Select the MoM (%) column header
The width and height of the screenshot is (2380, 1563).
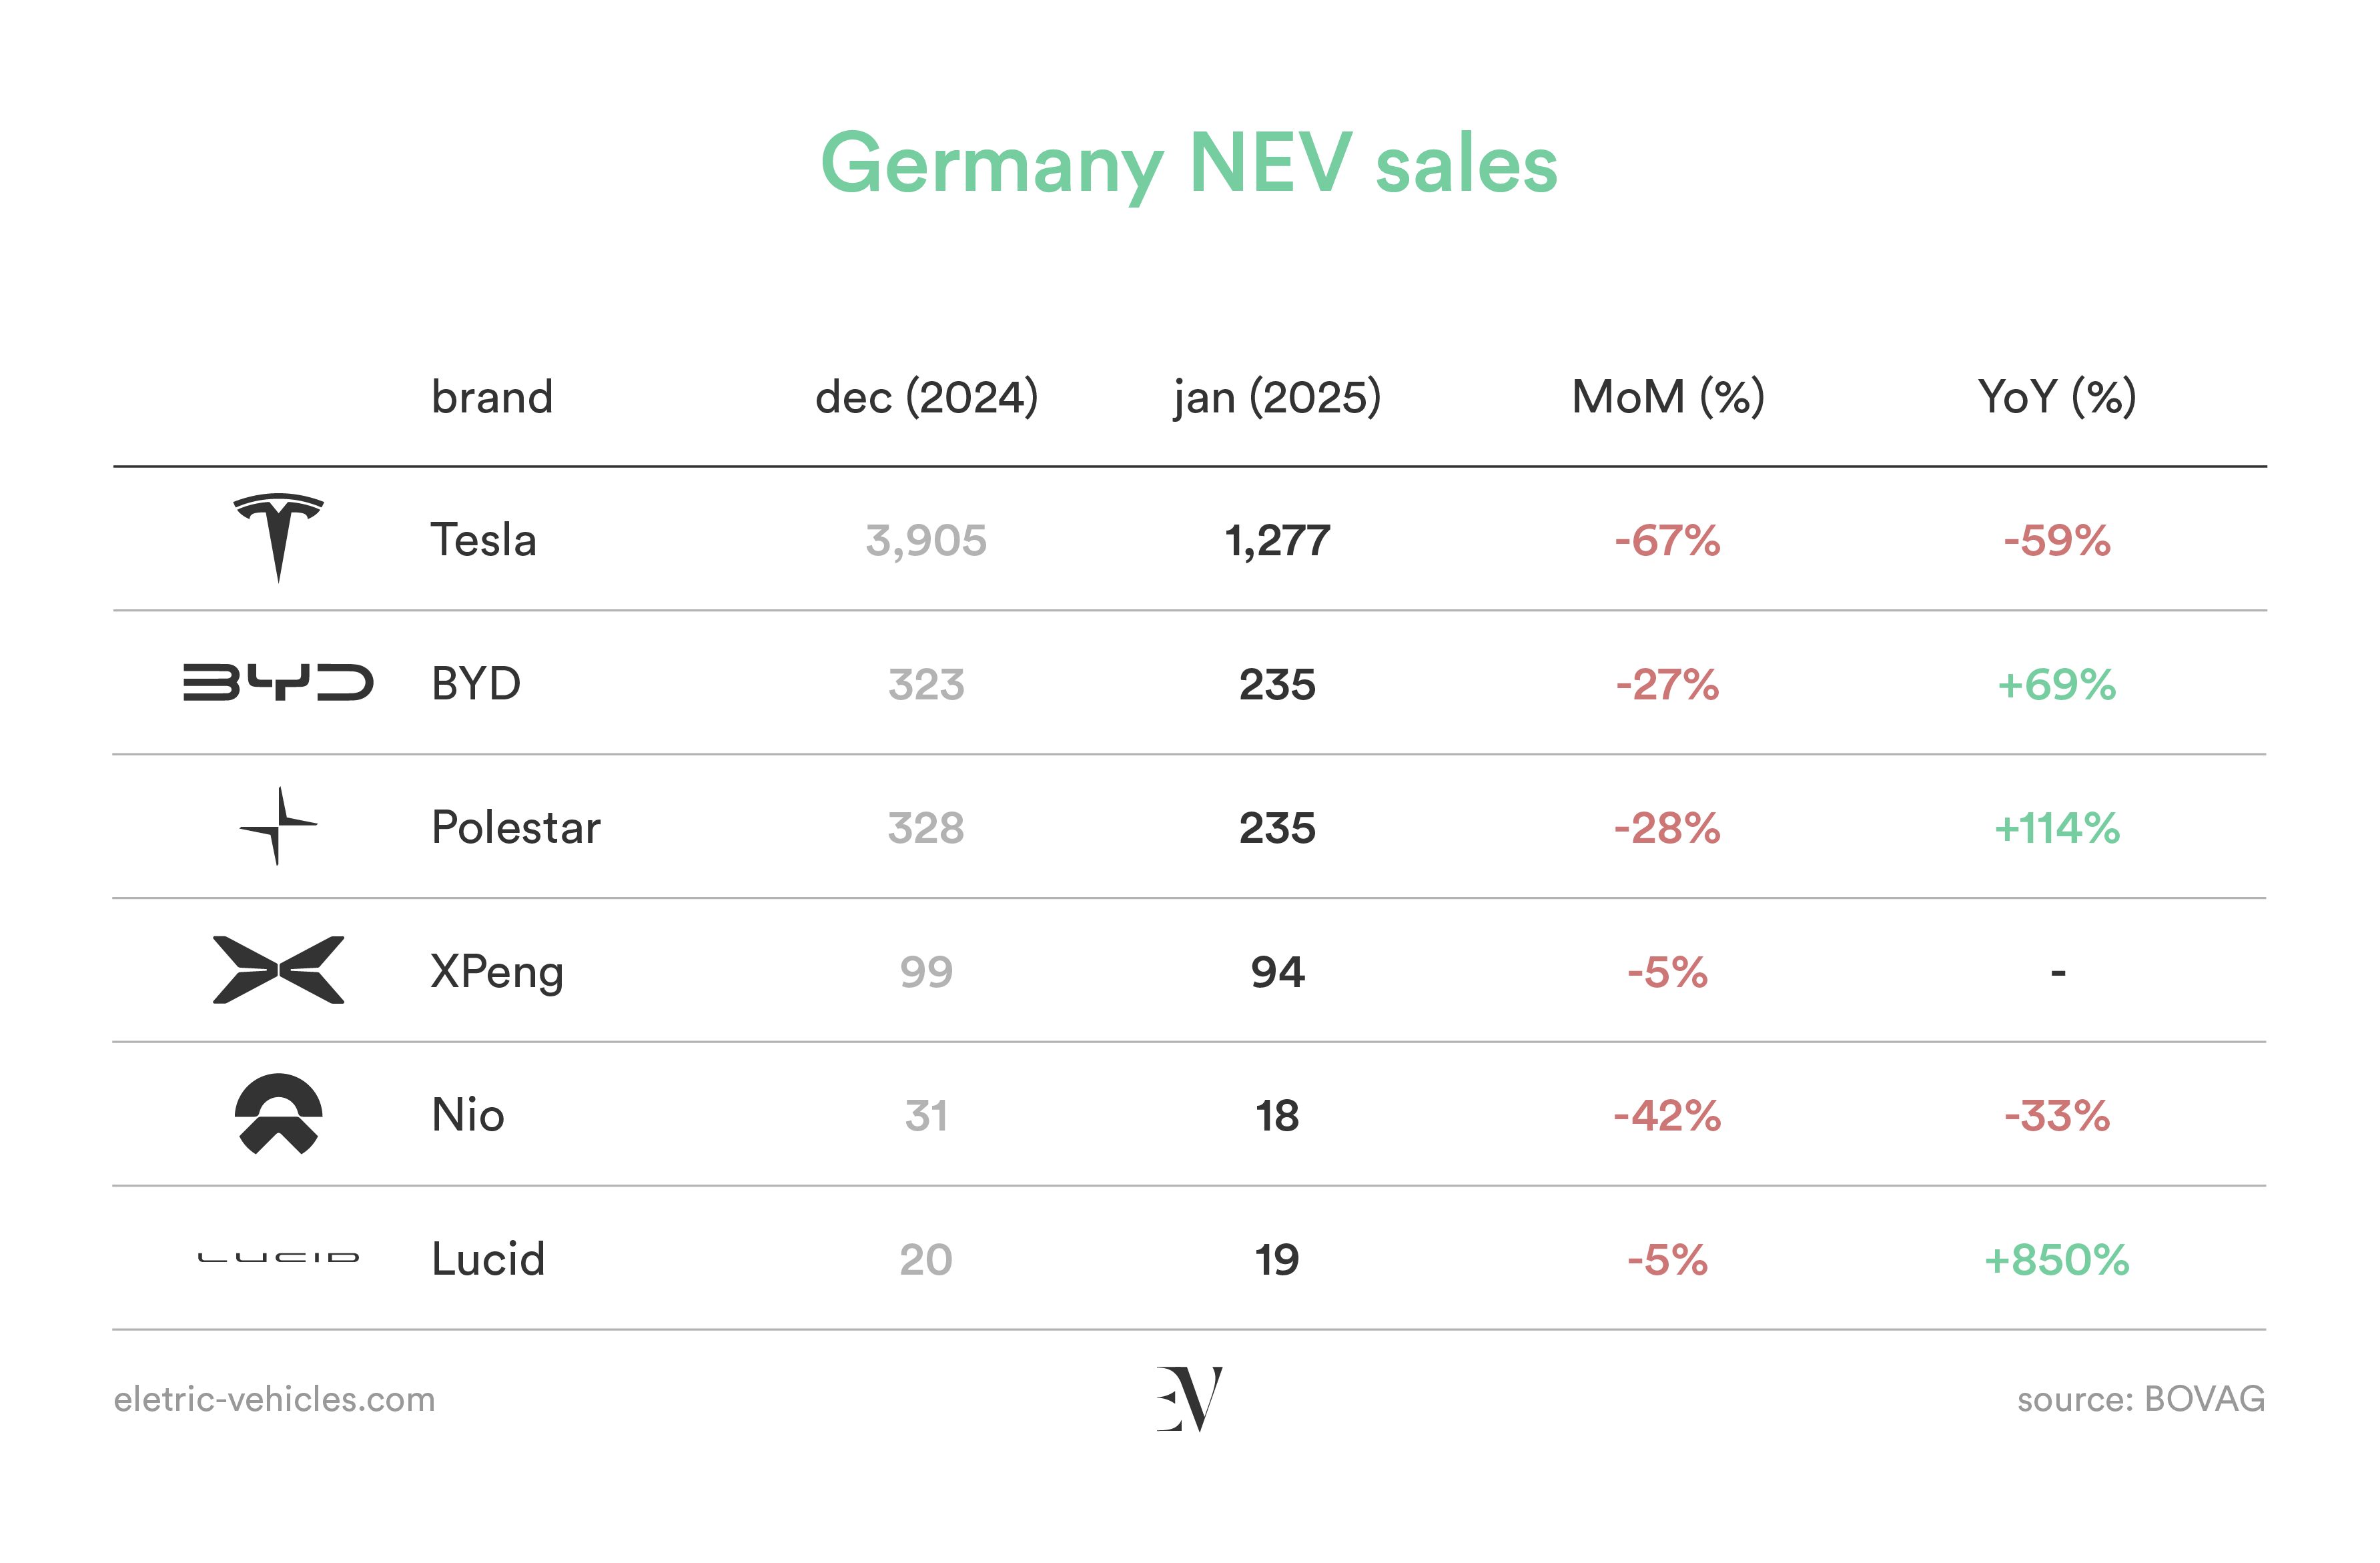(x=1668, y=397)
